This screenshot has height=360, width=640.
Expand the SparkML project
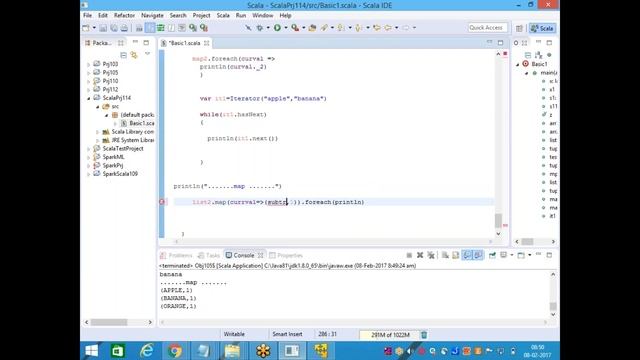click(x=89, y=158)
